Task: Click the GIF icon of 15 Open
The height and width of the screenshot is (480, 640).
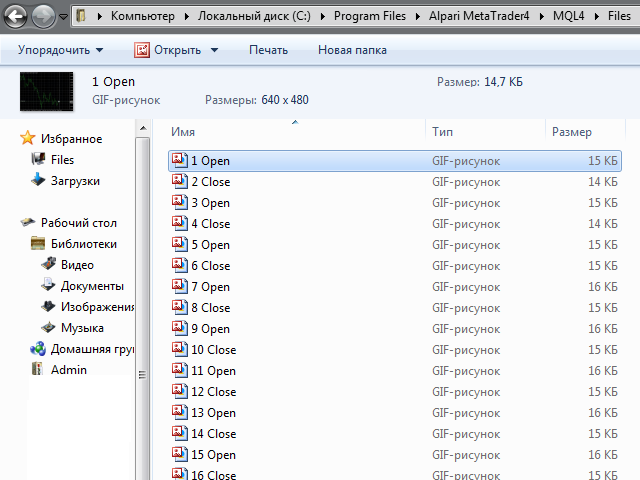Action: coord(180,454)
